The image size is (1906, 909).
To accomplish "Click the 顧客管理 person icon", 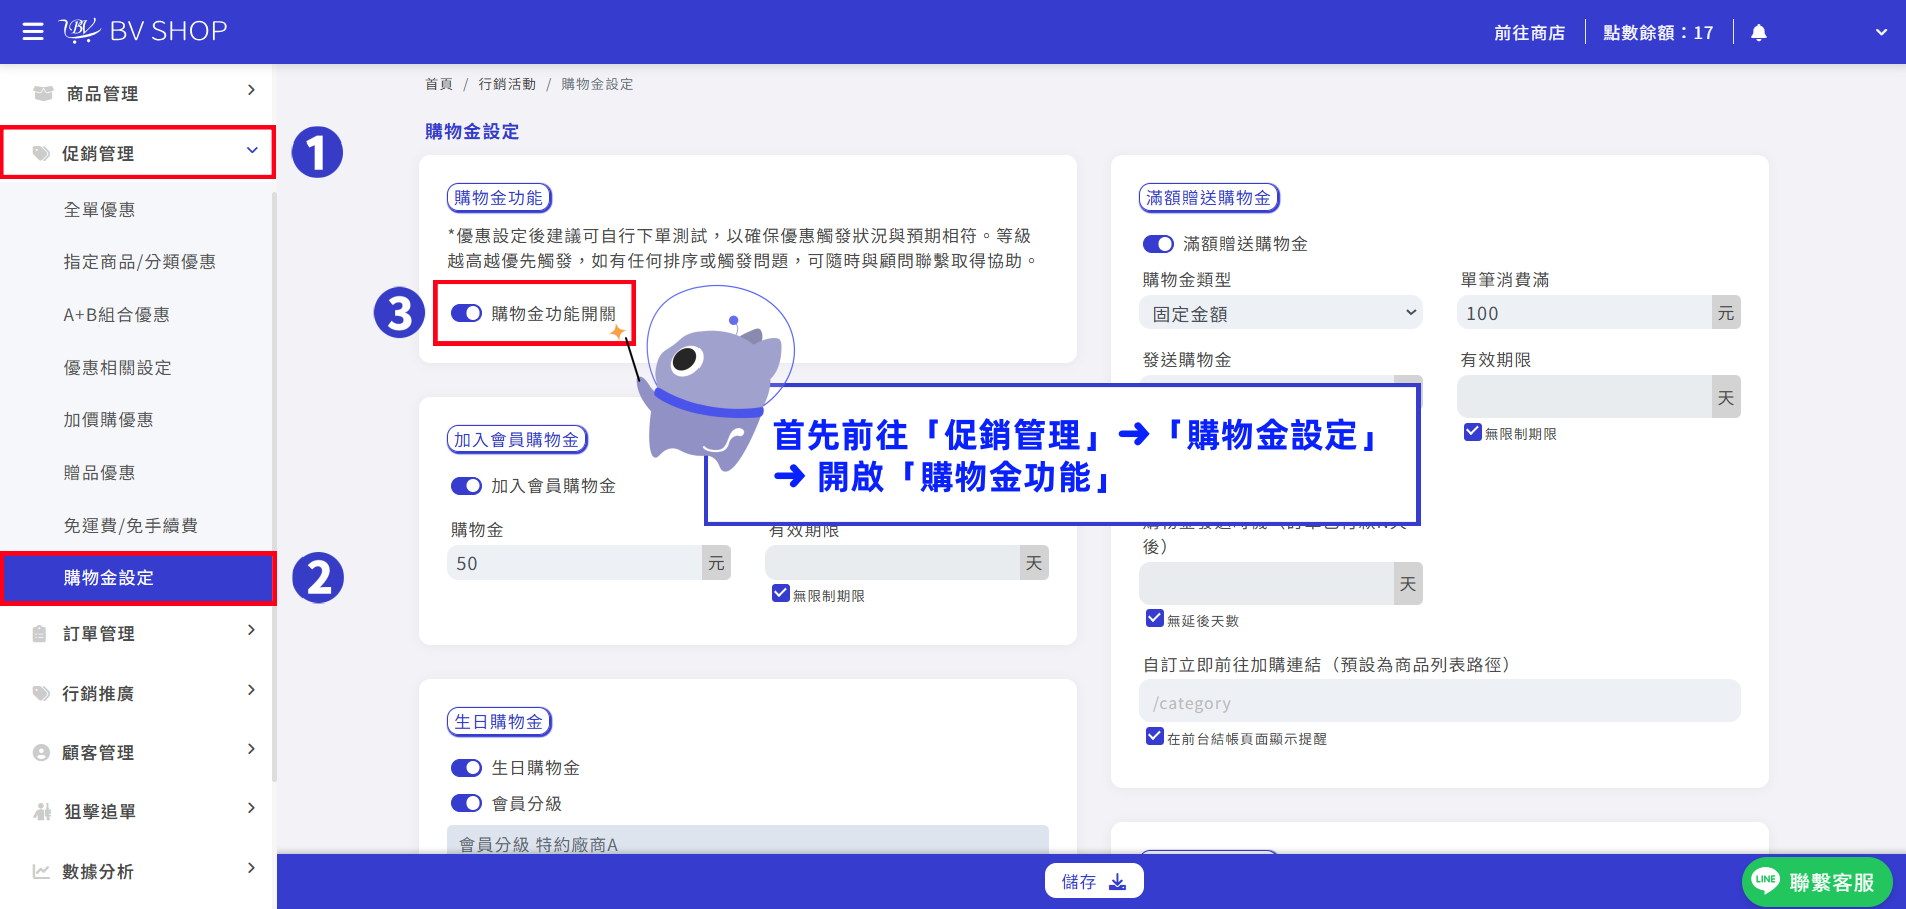I will pos(41,752).
